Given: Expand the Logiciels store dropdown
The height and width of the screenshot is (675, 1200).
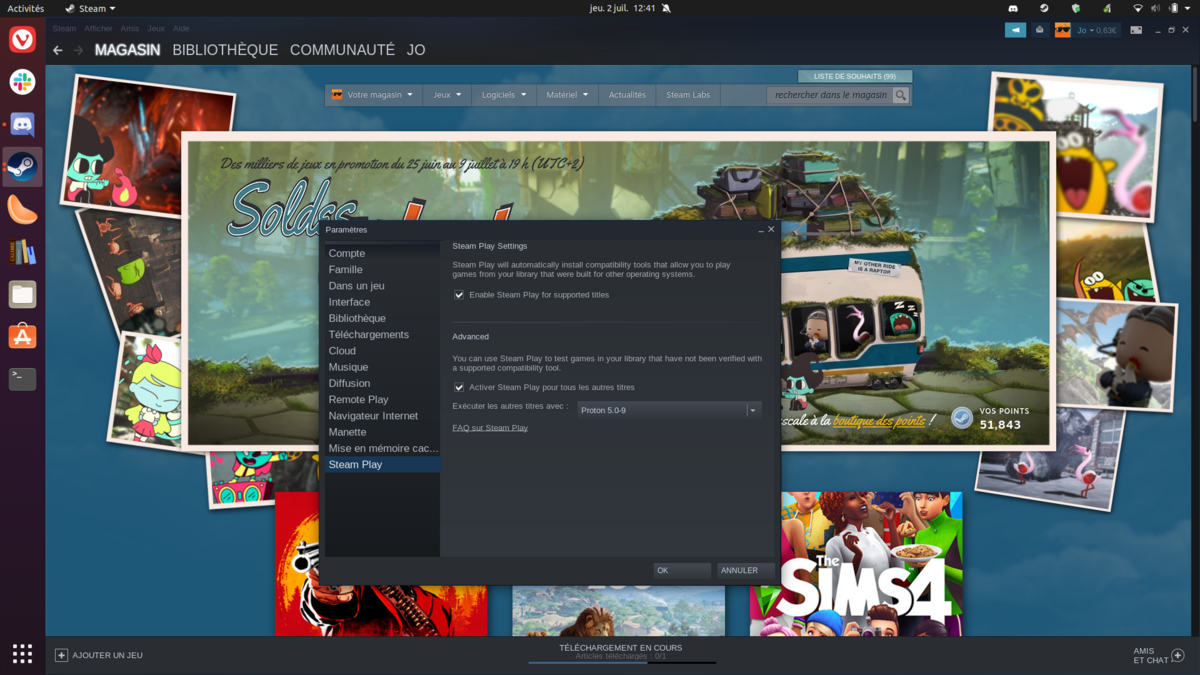Looking at the screenshot, I should point(504,95).
